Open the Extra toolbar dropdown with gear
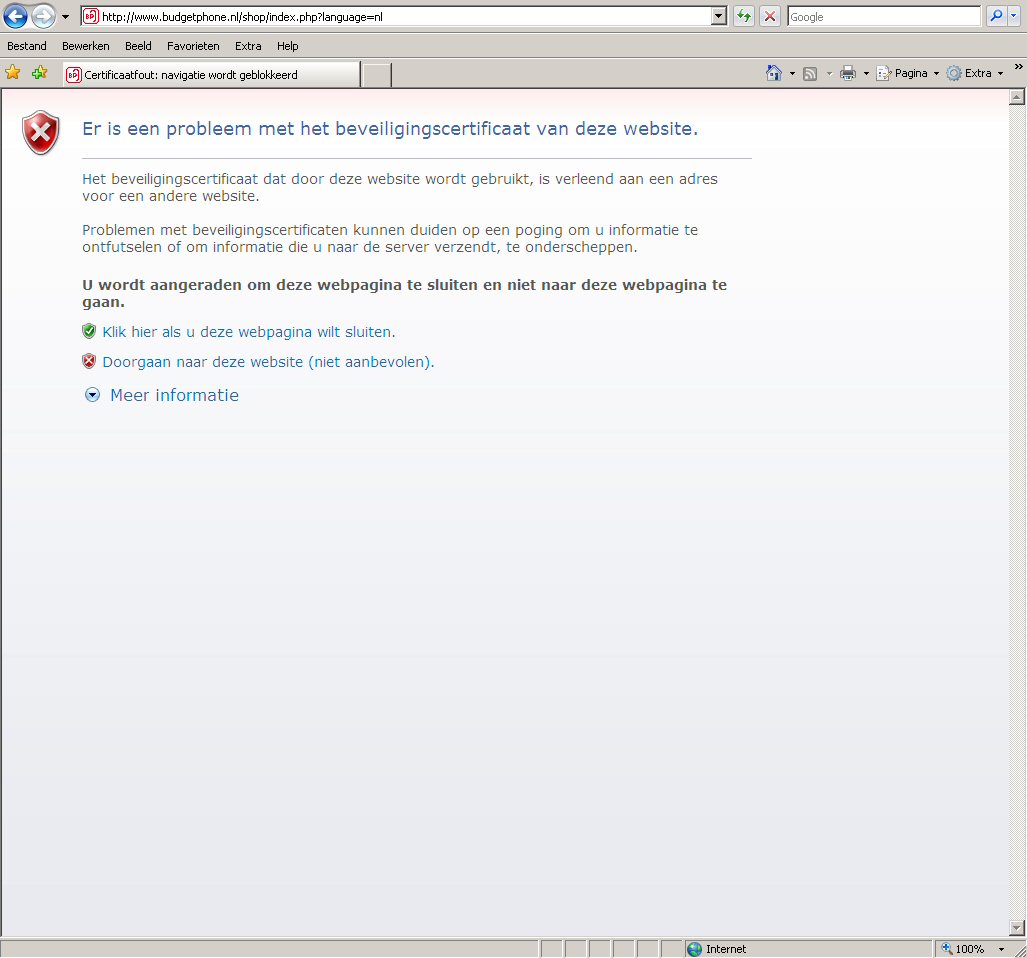The image size is (1027, 958). coord(975,73)
